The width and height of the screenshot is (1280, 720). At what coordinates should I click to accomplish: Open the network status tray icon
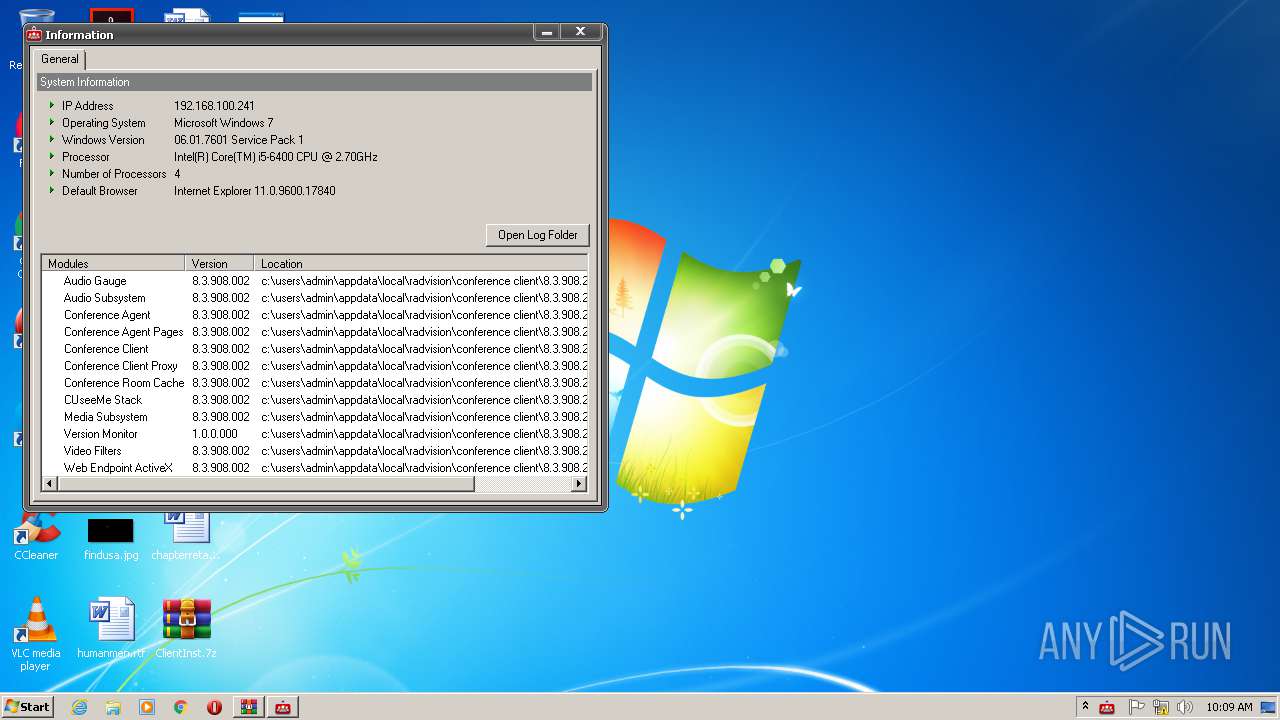tap(1161, 707)
